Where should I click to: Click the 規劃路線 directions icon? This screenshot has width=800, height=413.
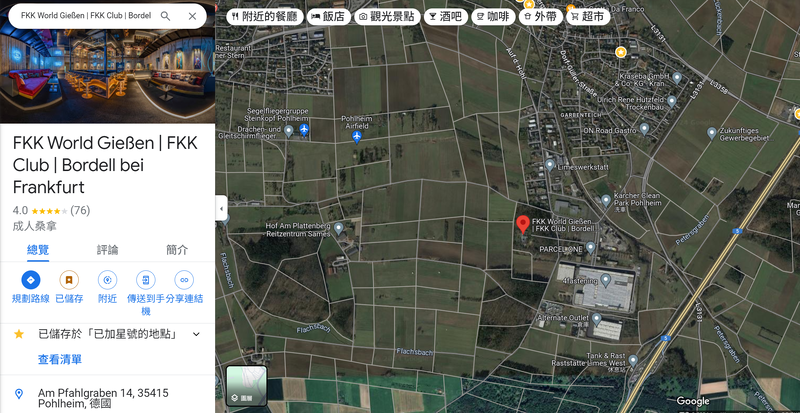(x=30, y=280)
